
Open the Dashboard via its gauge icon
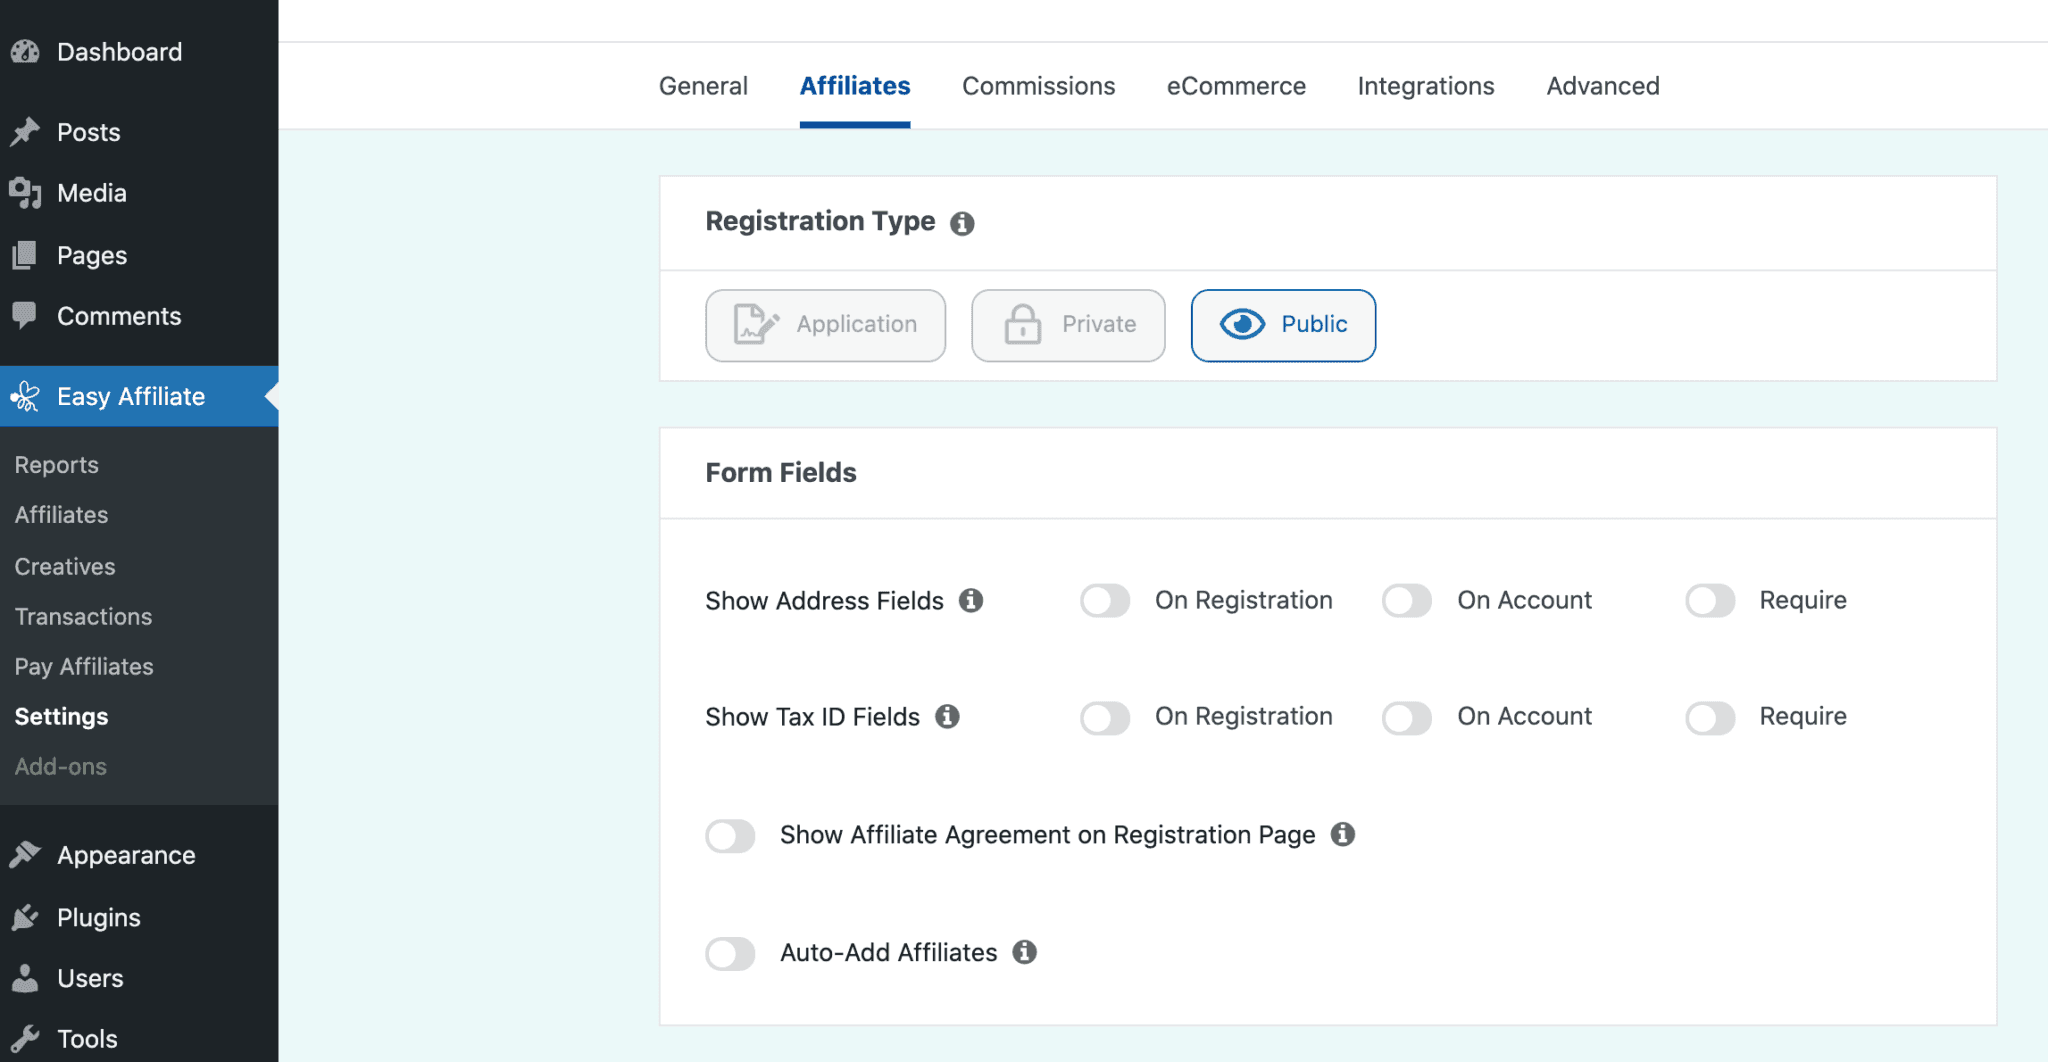(26, 51)
